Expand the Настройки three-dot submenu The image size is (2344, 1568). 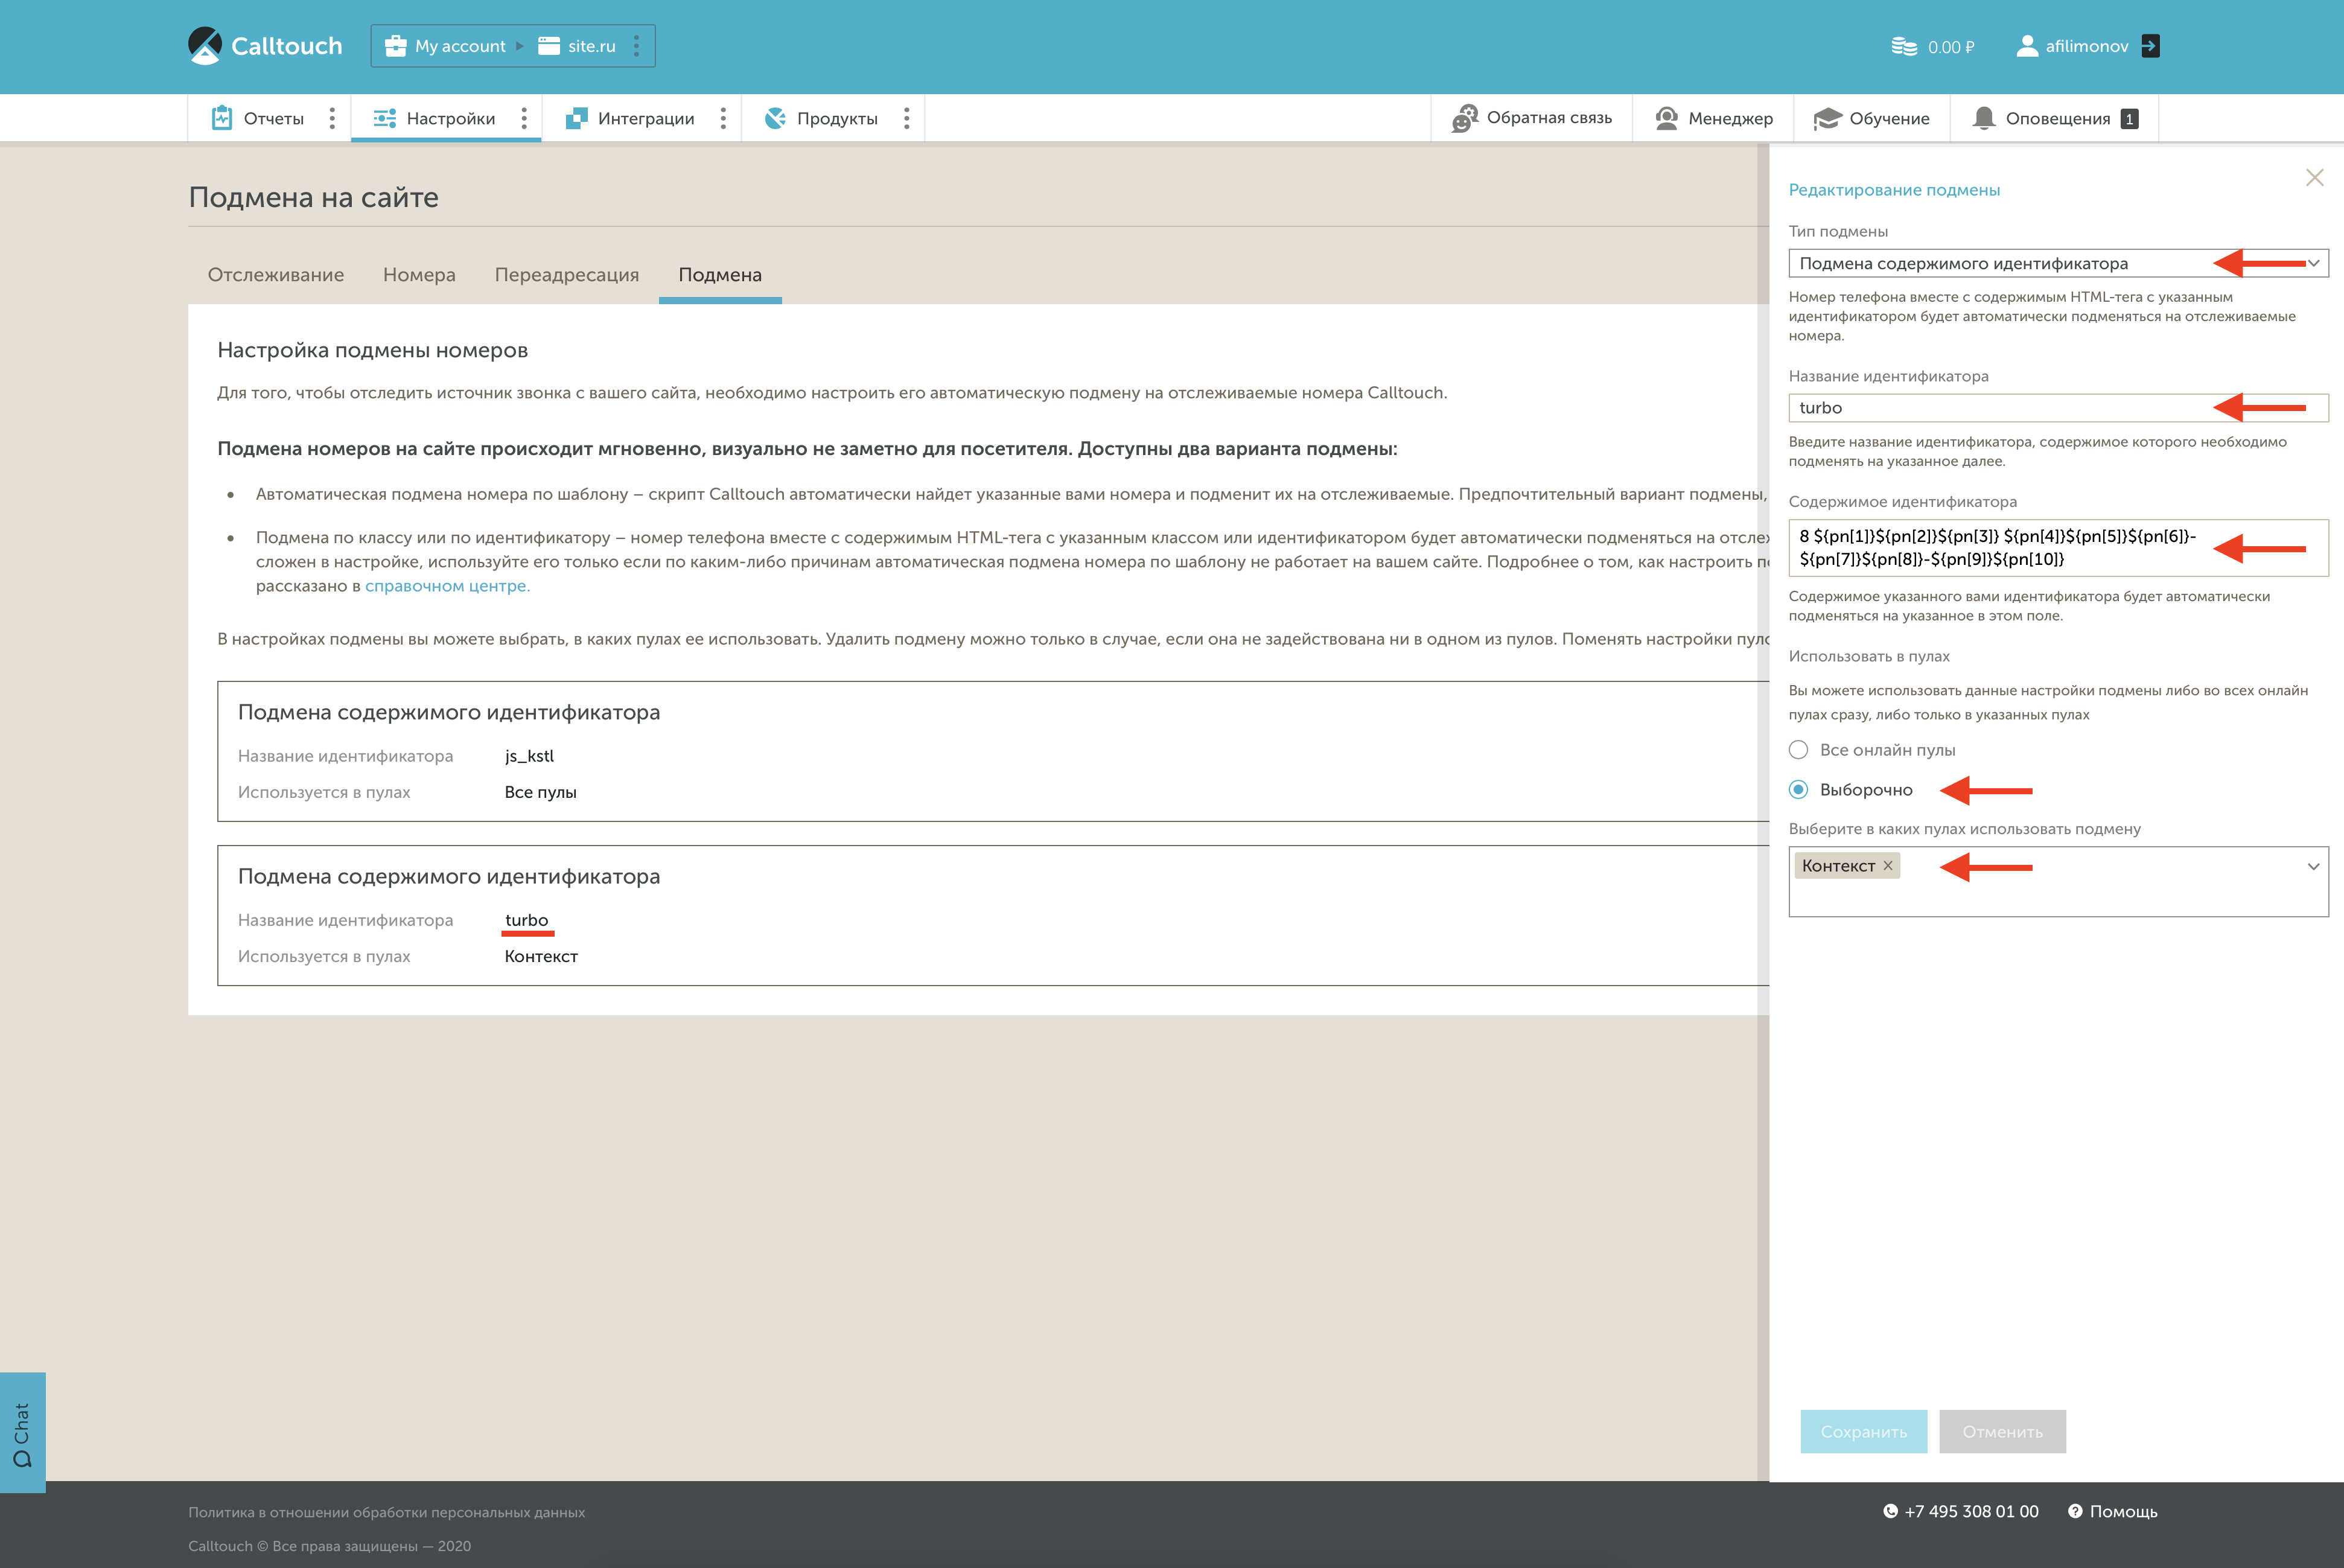click(x=524, y=118)
